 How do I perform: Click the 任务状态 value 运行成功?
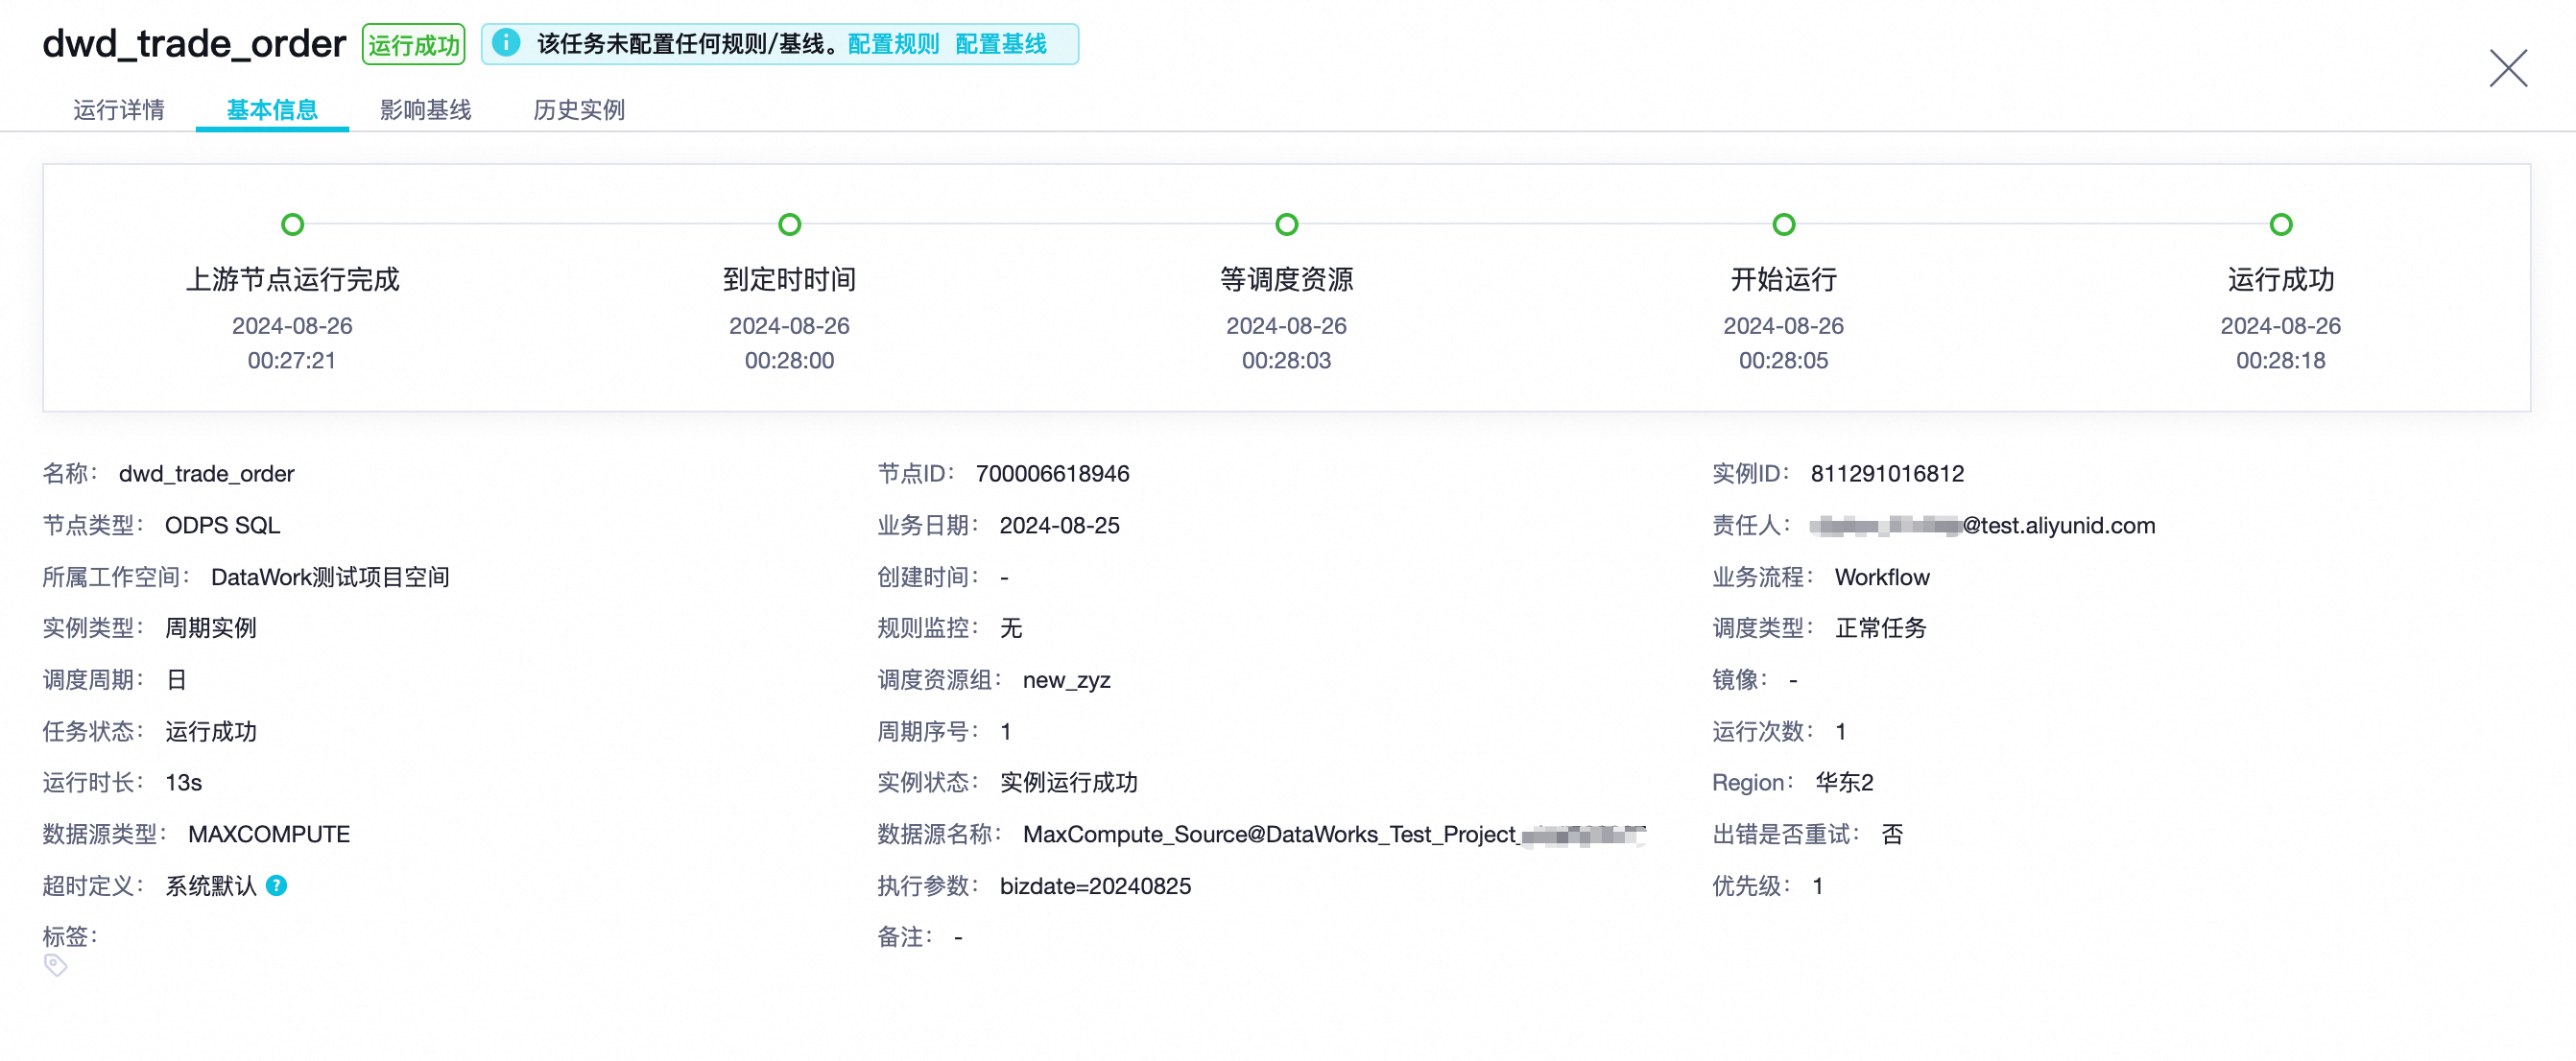pos(211,731)
